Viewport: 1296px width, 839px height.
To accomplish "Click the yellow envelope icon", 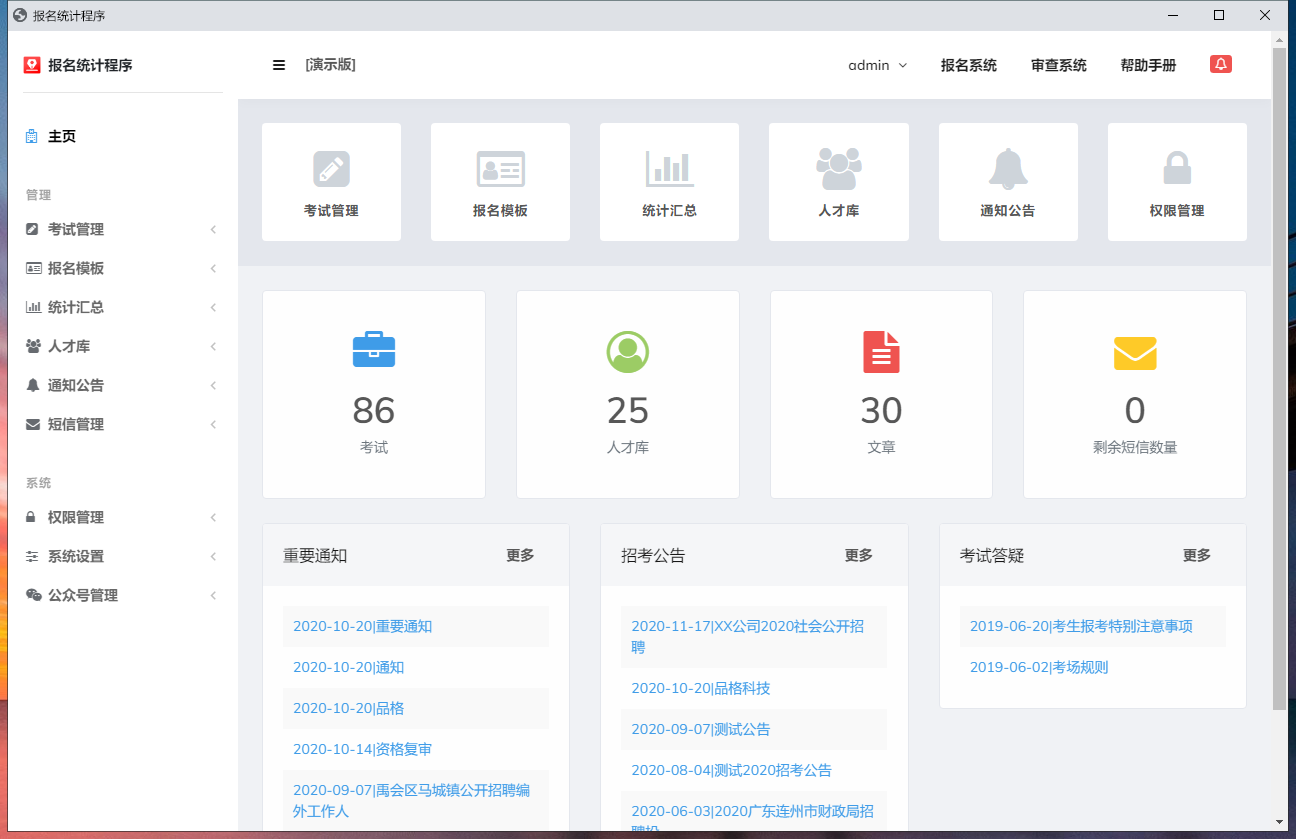I will (1135, 353).
